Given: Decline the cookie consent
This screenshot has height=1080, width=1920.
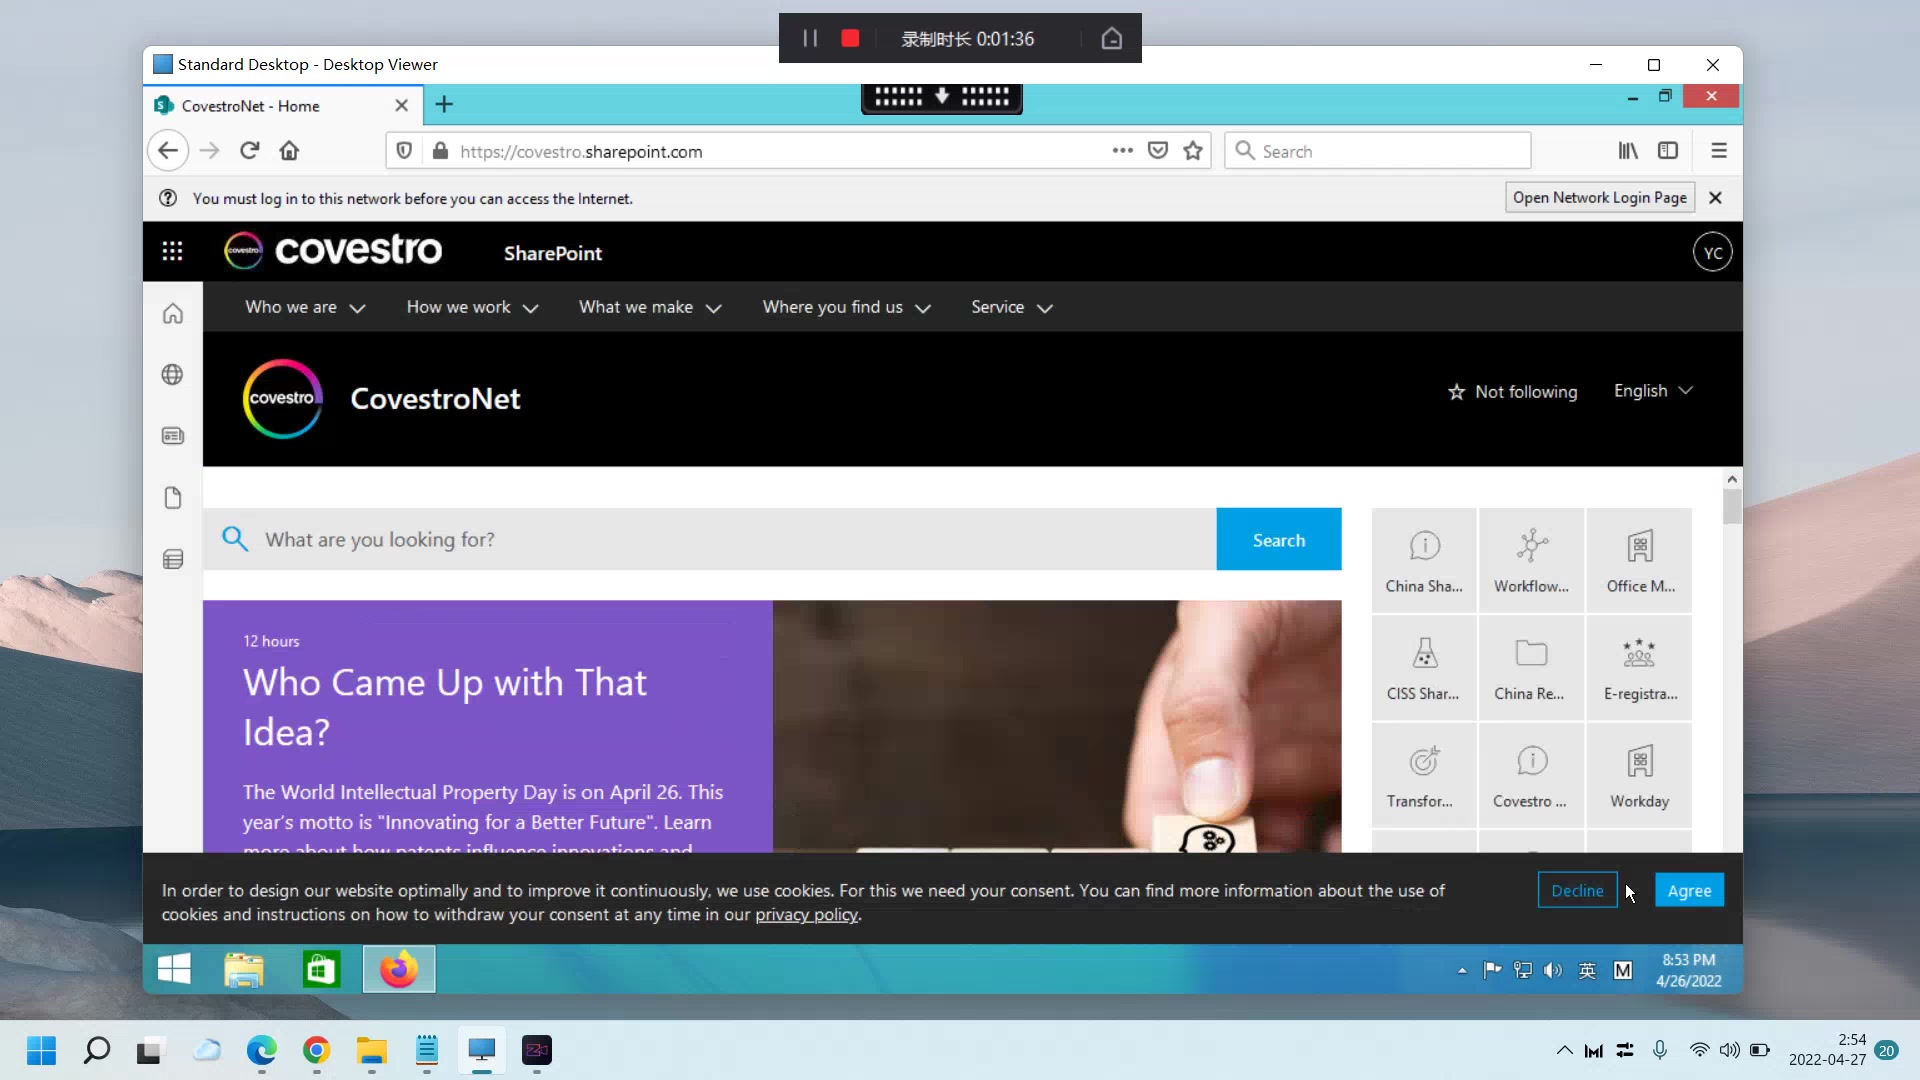Looking at the screenshot, I should 1577,890.
